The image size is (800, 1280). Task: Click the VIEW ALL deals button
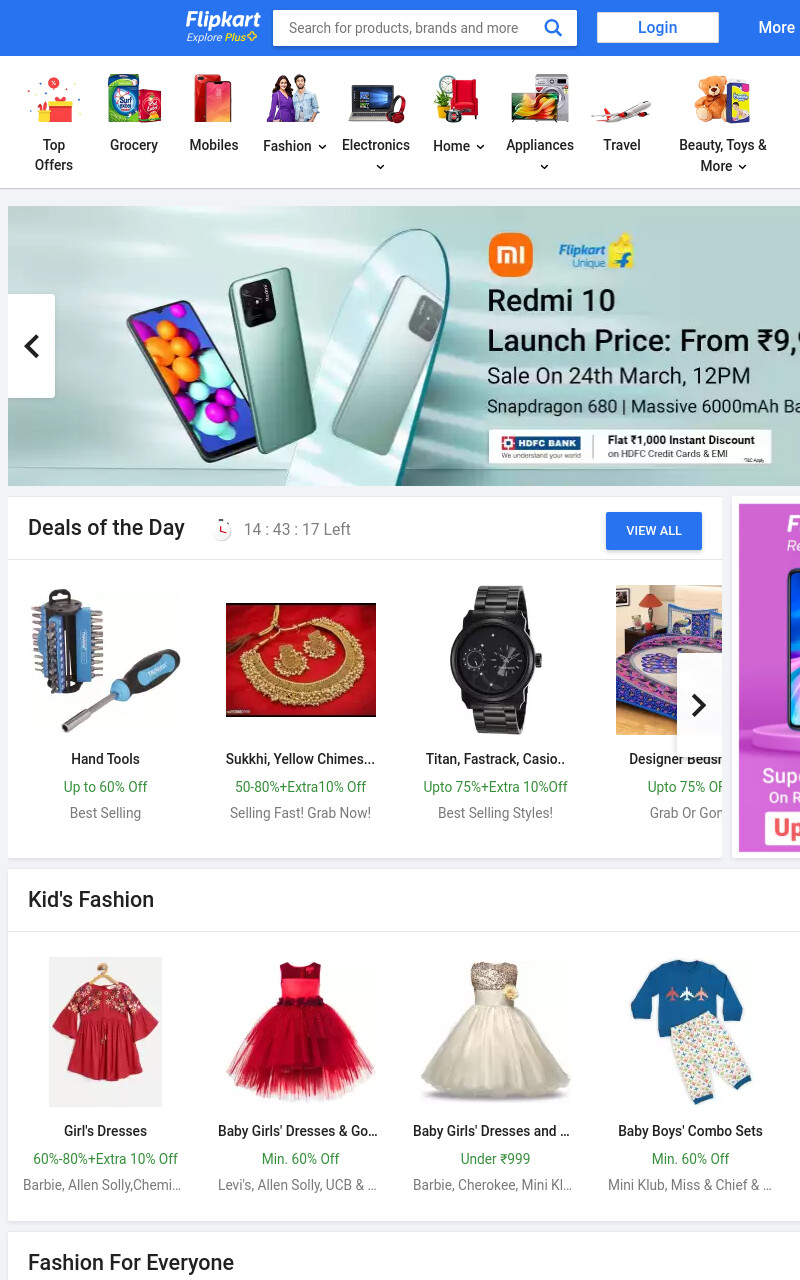pyautogui.click(x=654, y=531)
